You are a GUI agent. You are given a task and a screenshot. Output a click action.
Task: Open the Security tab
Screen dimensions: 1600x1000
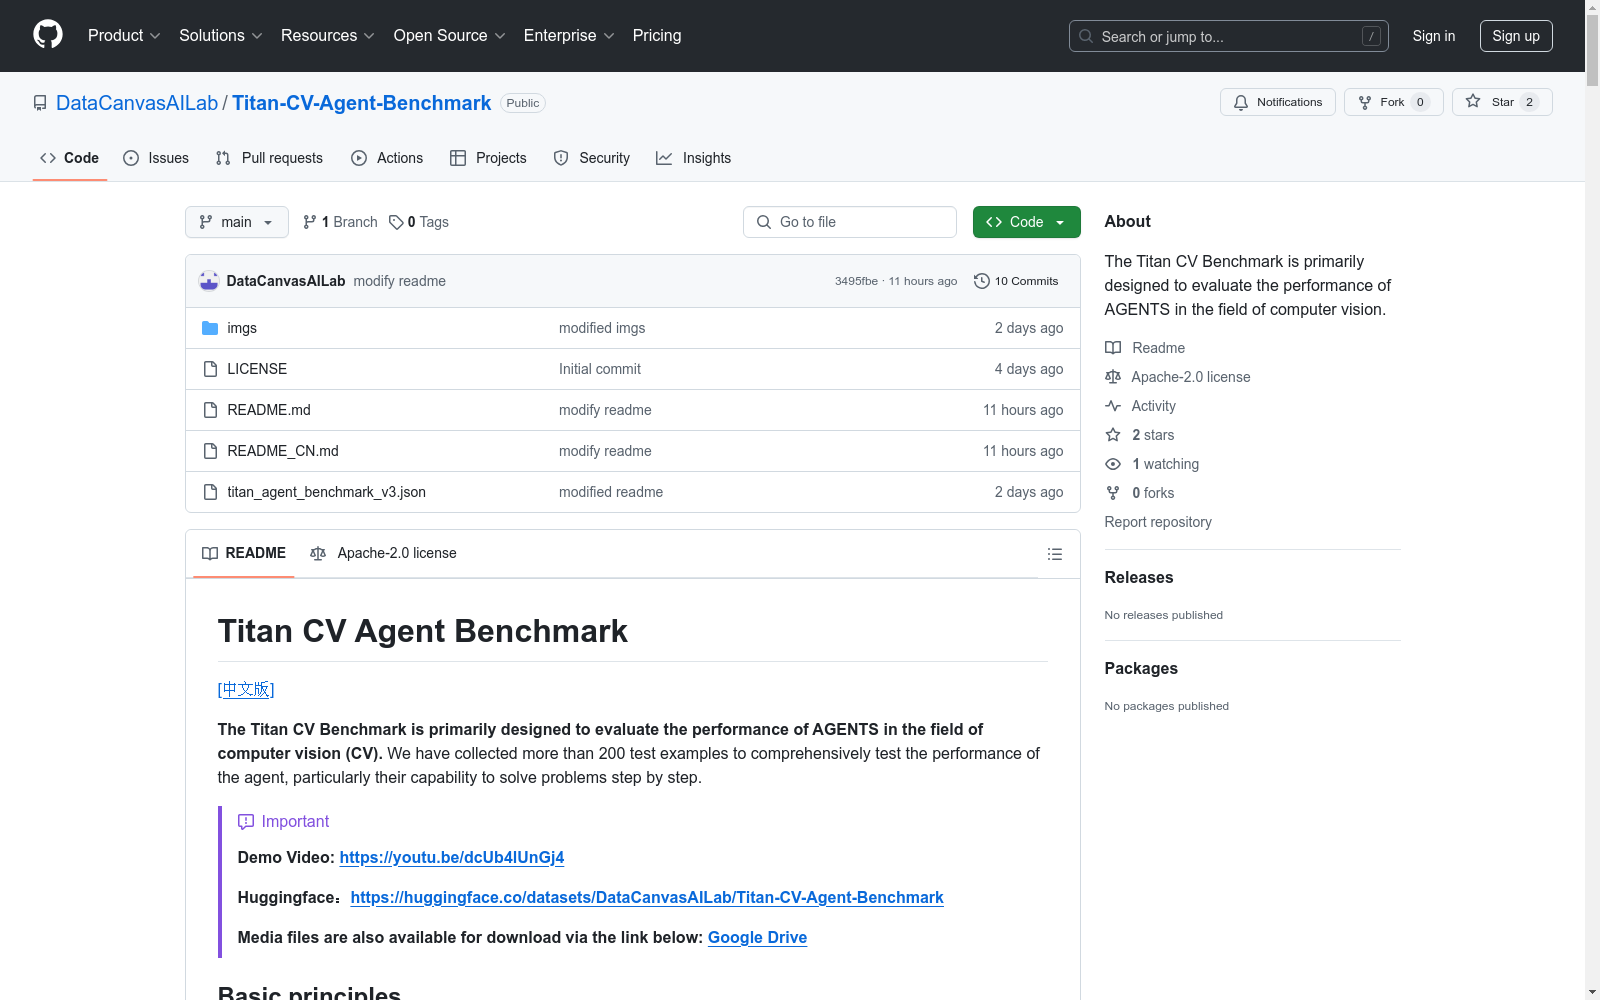tap(592, 158)
